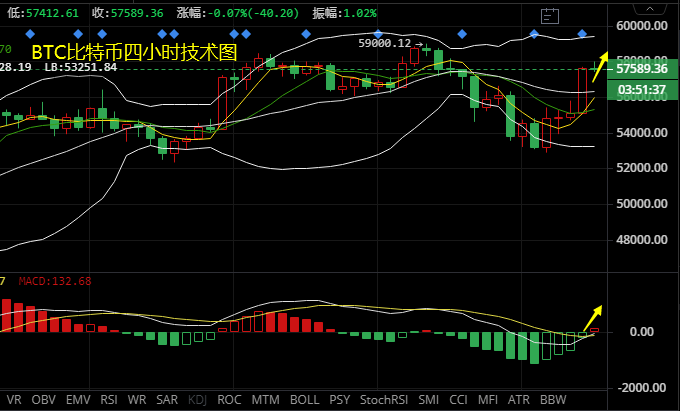Collapse panel with the top-right chevron

click(x=649, y=9)
